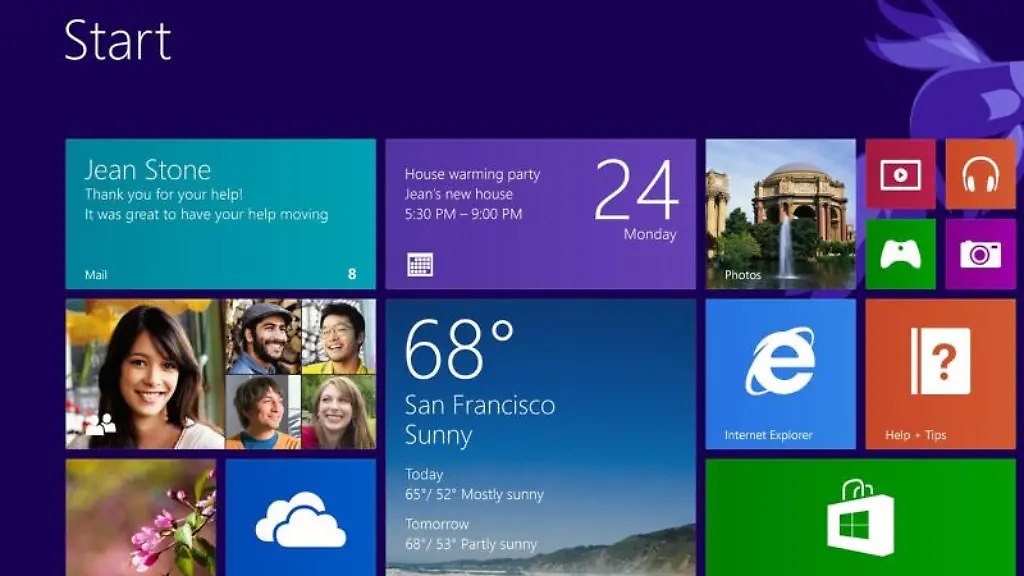
Task: View tomorrow's forecast in the weather tile
Action: (x=471, y=535)
